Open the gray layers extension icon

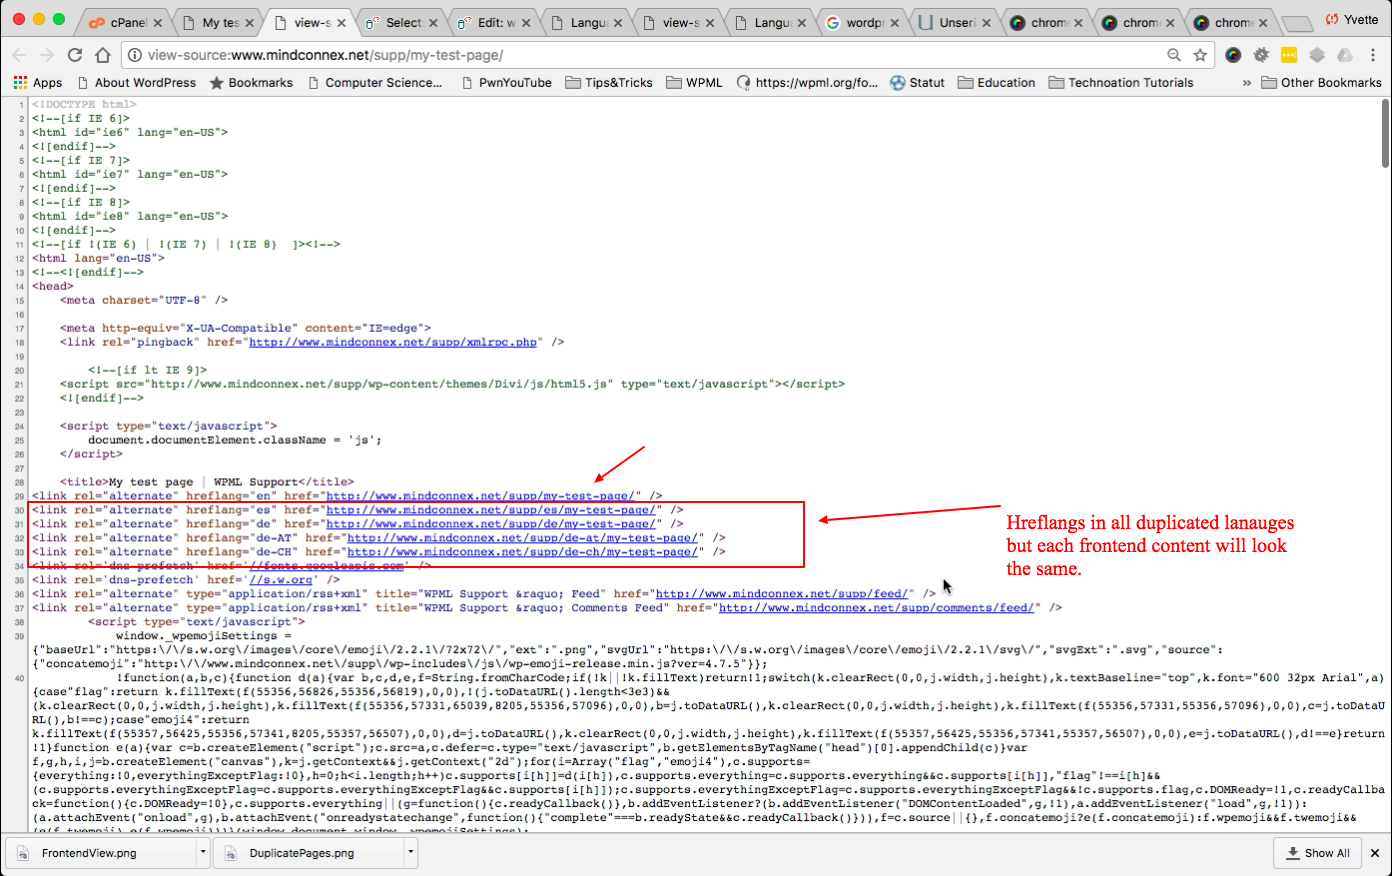pos(1317,55)
